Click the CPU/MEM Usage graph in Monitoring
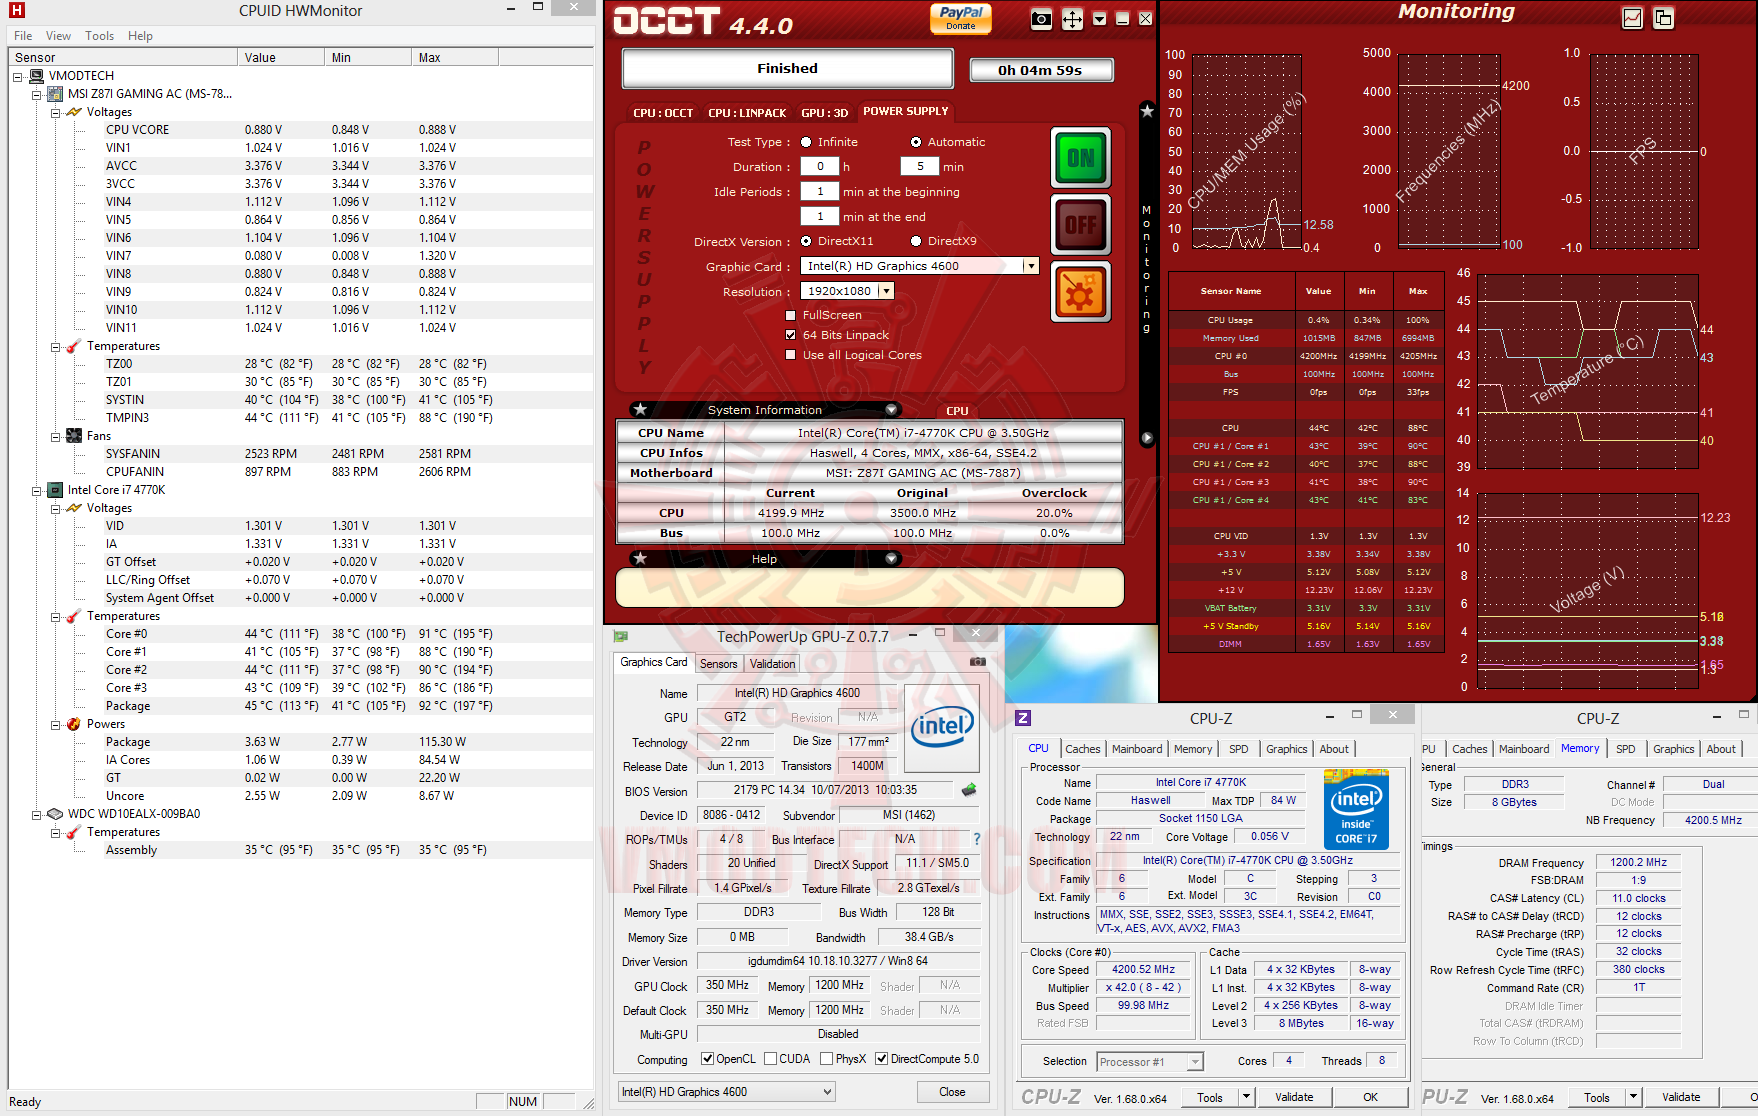The image size is (1758, 1116). [1247, 150]
